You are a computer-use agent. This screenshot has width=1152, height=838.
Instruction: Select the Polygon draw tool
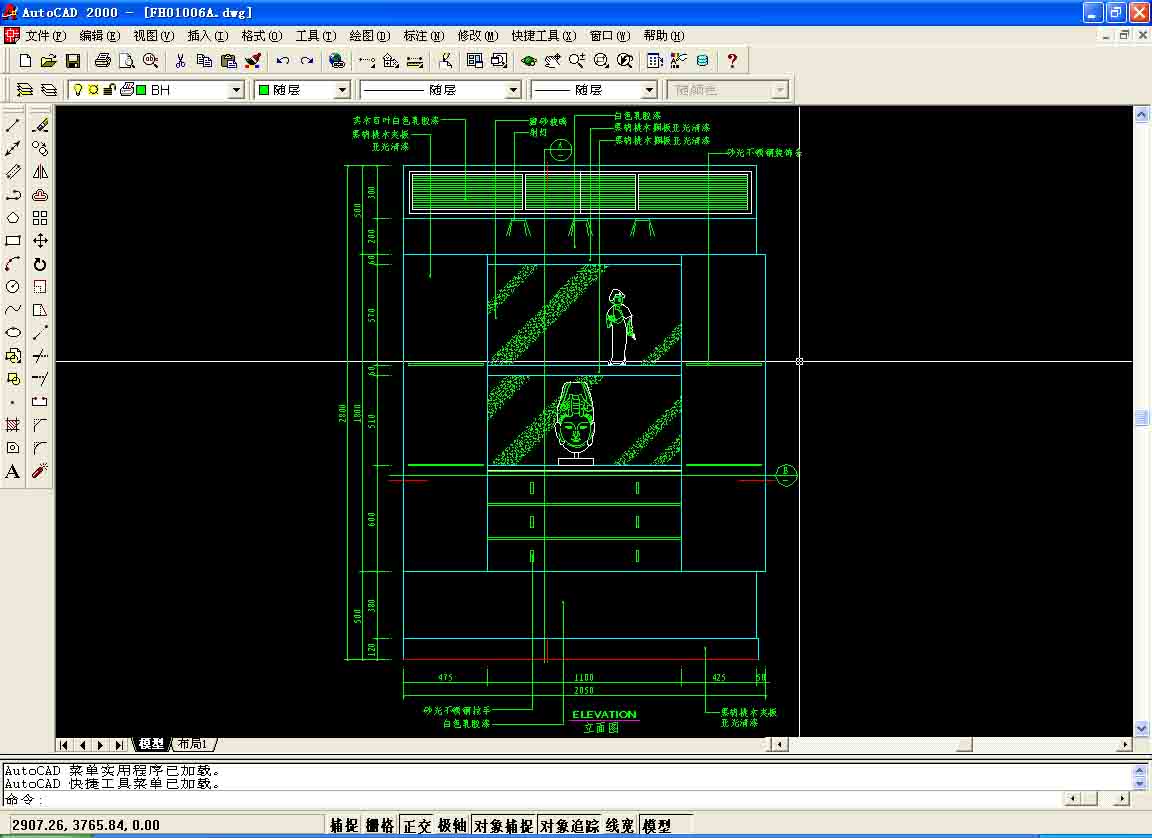[12, 217]
